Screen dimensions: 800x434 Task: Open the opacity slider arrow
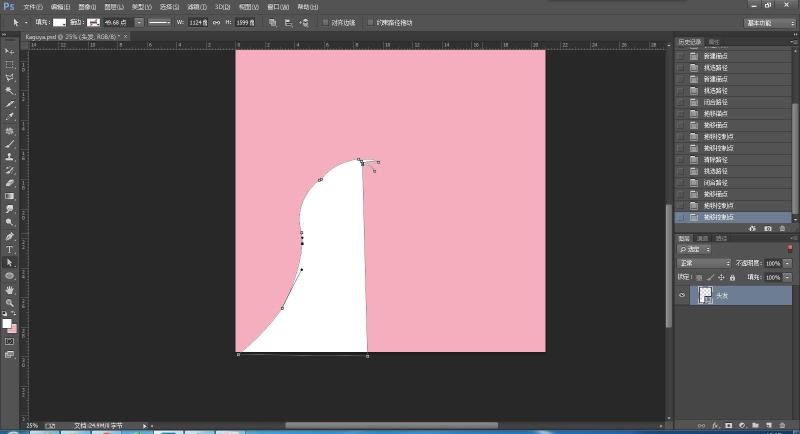pyautogui.click(x=787, y=263)
